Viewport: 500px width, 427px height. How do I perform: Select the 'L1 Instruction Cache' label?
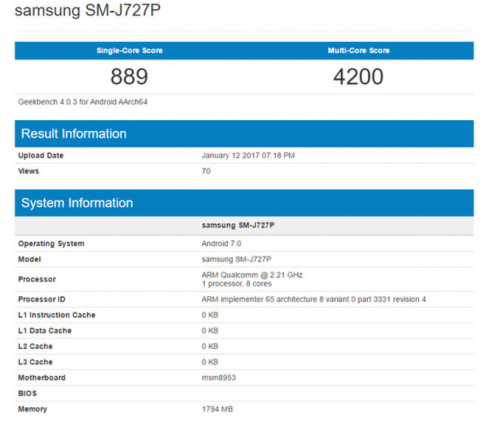coord(57,315)
